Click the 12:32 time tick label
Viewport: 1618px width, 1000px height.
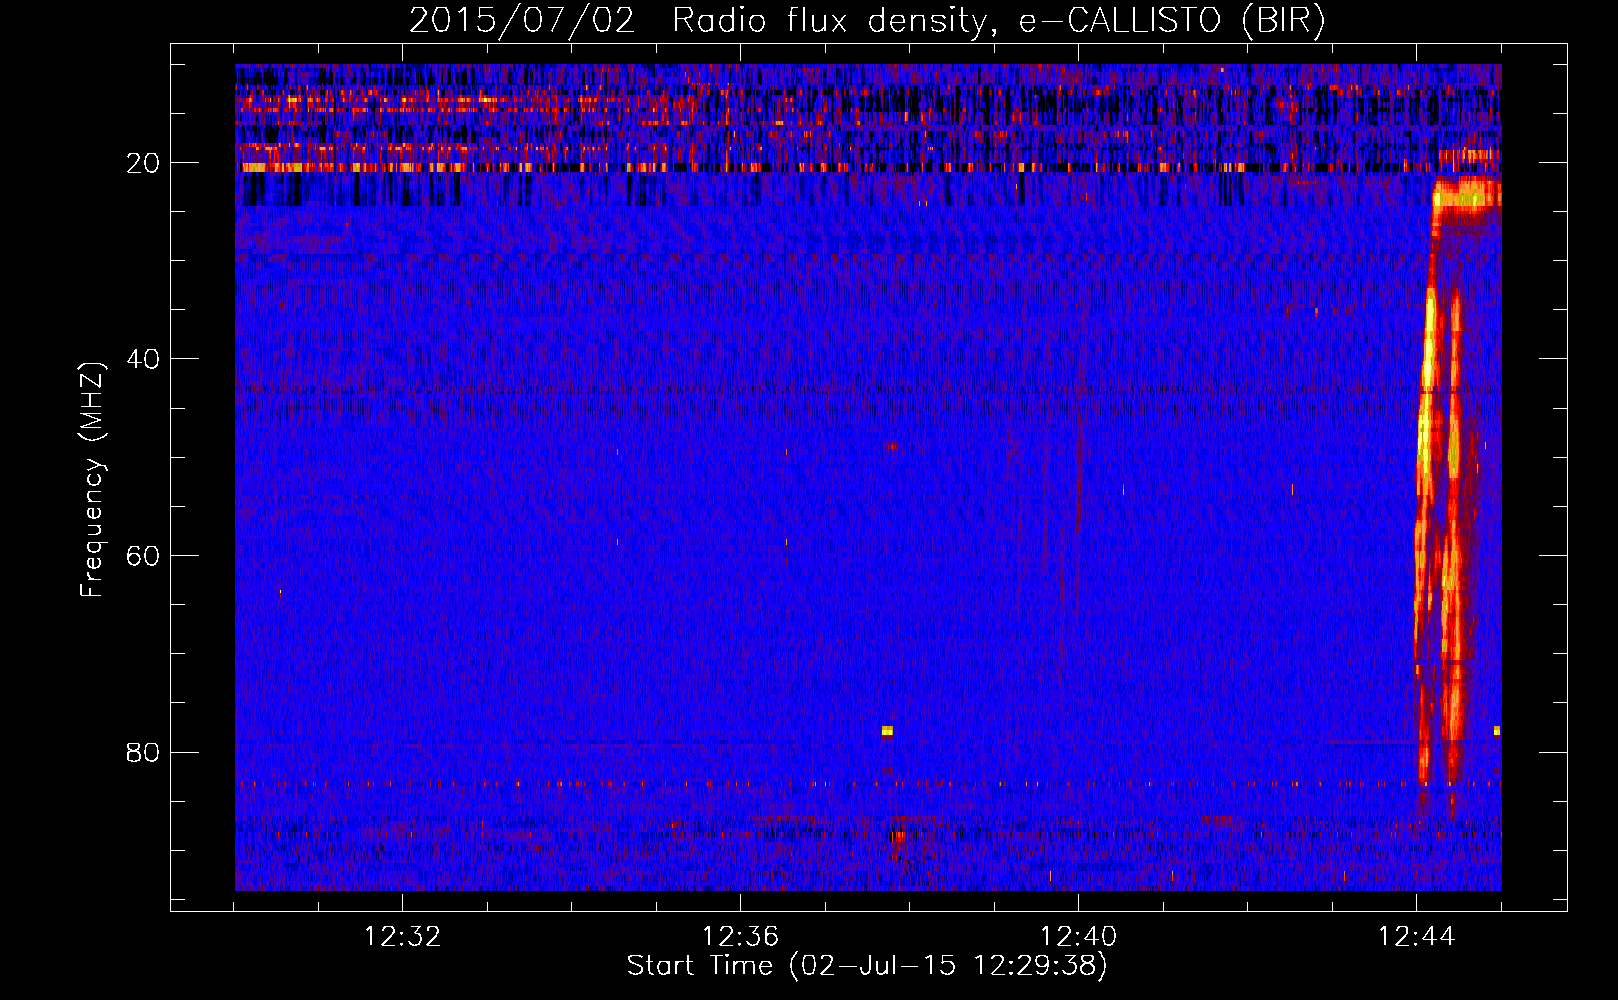(402, 937)
